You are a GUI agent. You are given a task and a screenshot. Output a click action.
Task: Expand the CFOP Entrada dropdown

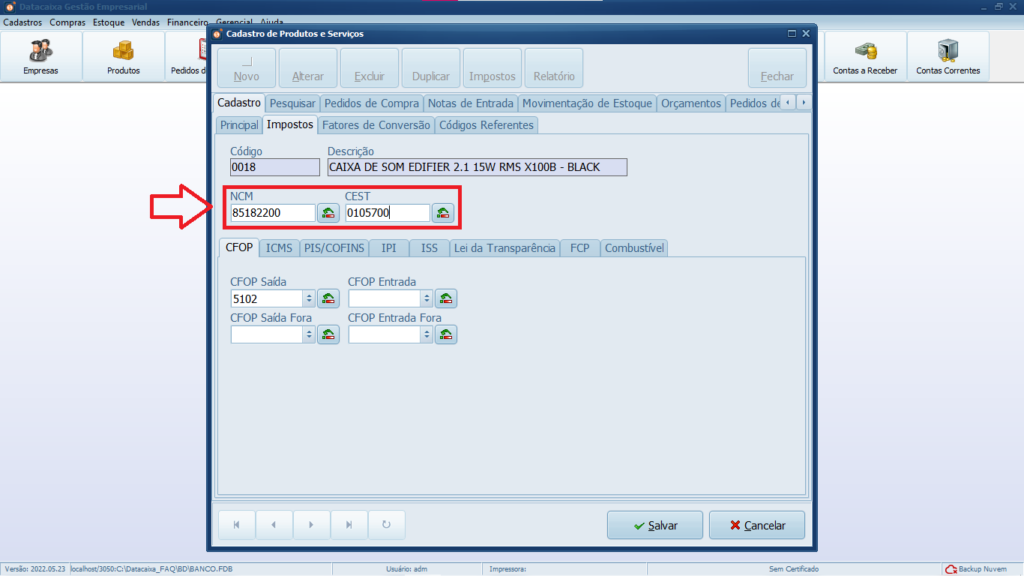click(427, 299)
